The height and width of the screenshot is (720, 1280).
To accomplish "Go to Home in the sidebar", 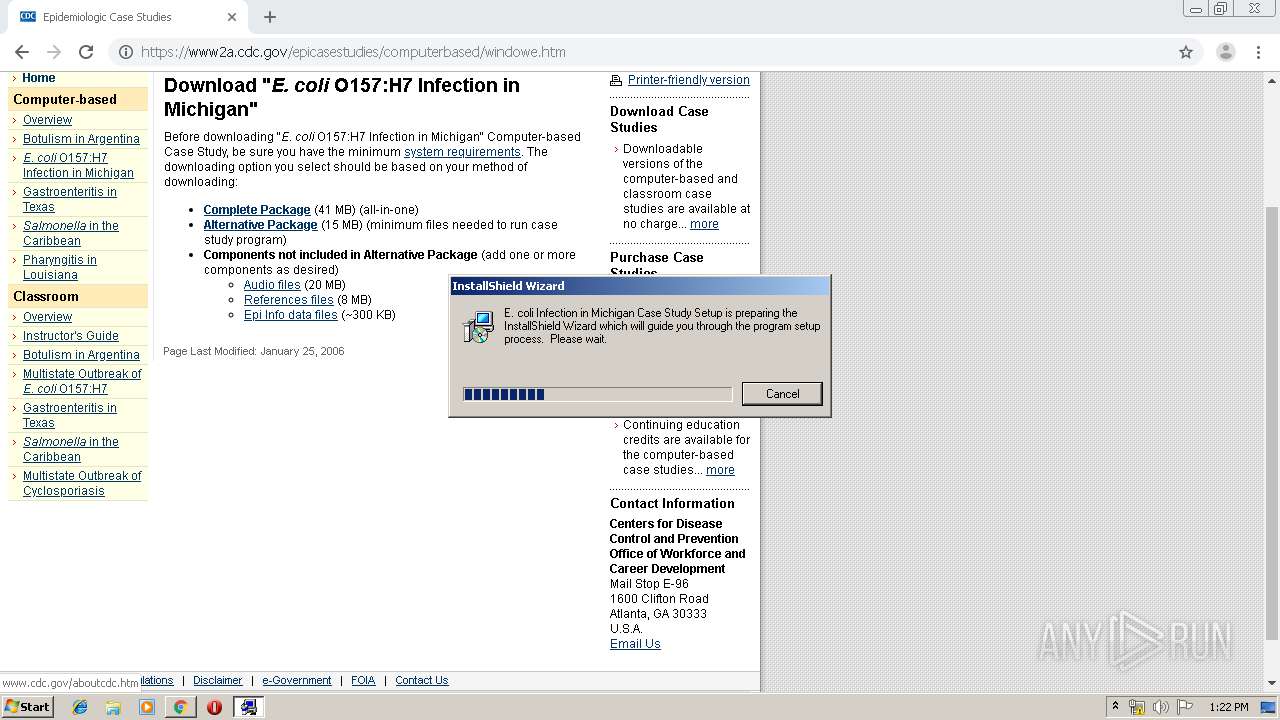I will [39, 78].
